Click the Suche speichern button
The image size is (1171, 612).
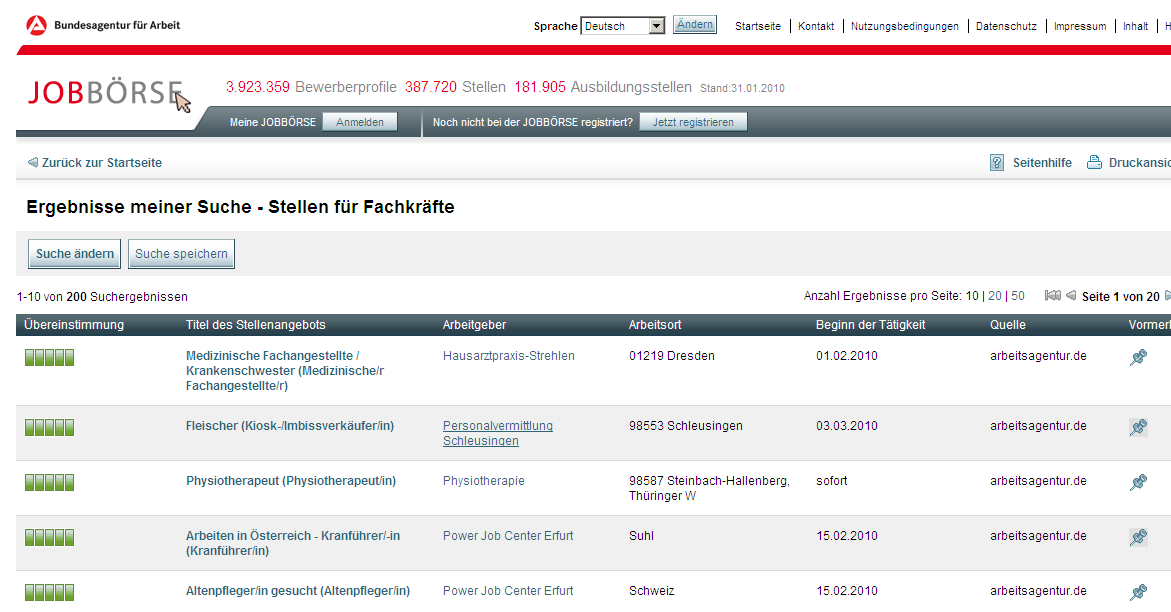point(181,254)
